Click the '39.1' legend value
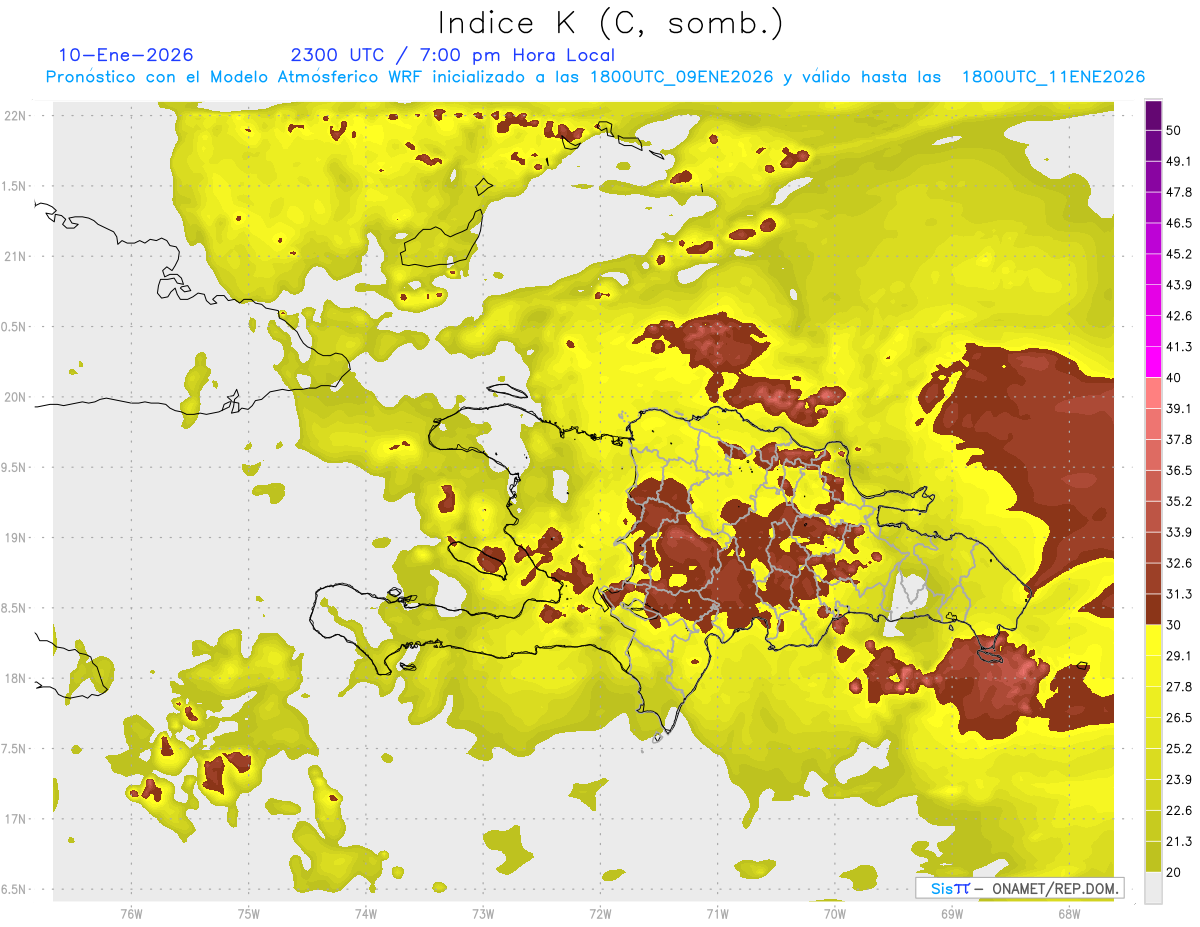Image resolution: width=1200 pixels, height=927 pixels. [1179, 408]
